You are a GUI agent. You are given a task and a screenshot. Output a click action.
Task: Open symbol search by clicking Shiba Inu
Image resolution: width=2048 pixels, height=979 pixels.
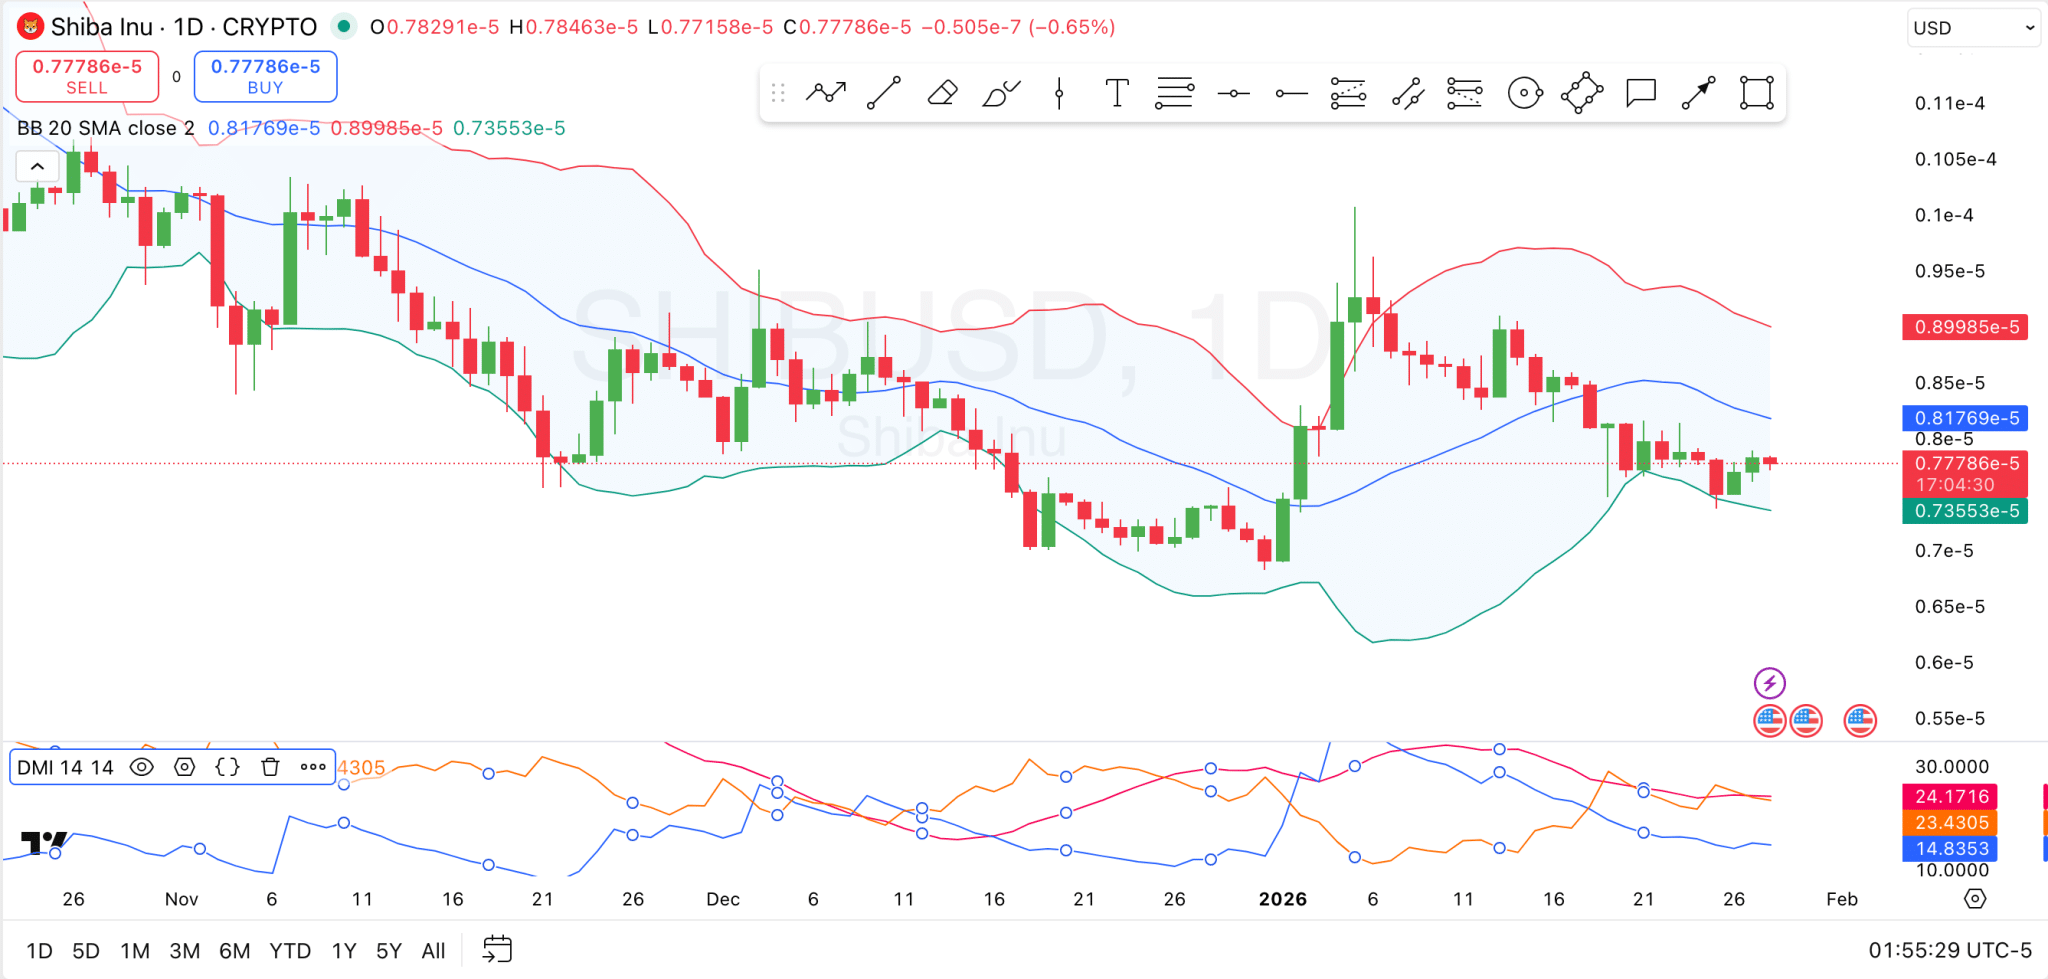point(105,27)
